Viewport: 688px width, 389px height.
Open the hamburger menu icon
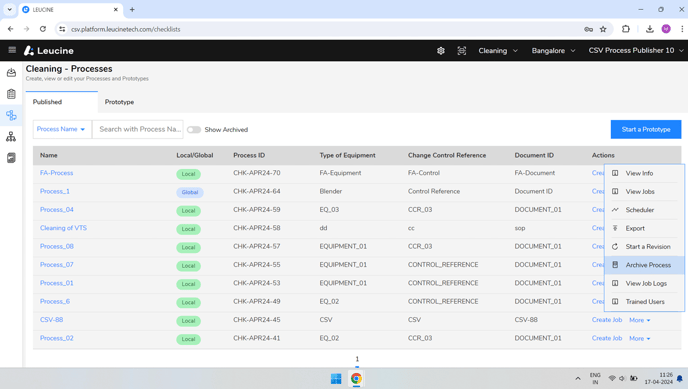12,50
